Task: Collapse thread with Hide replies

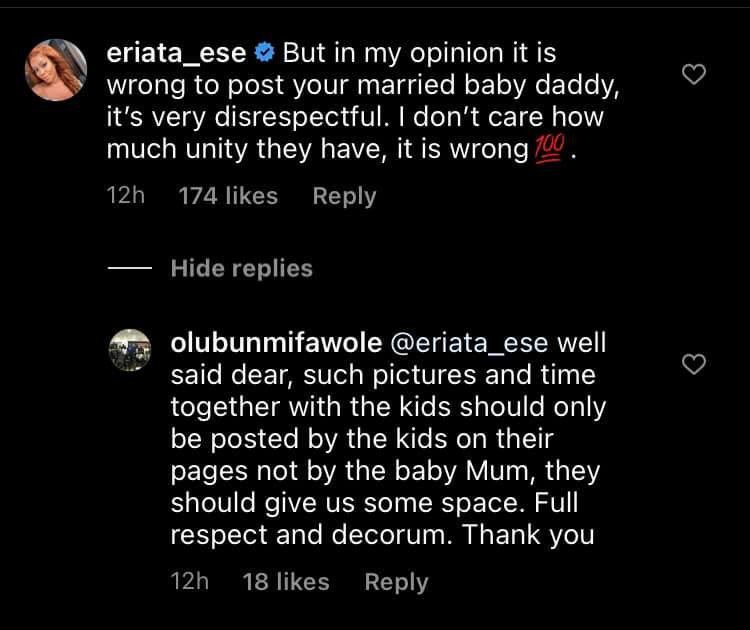Action: [241, 268]
